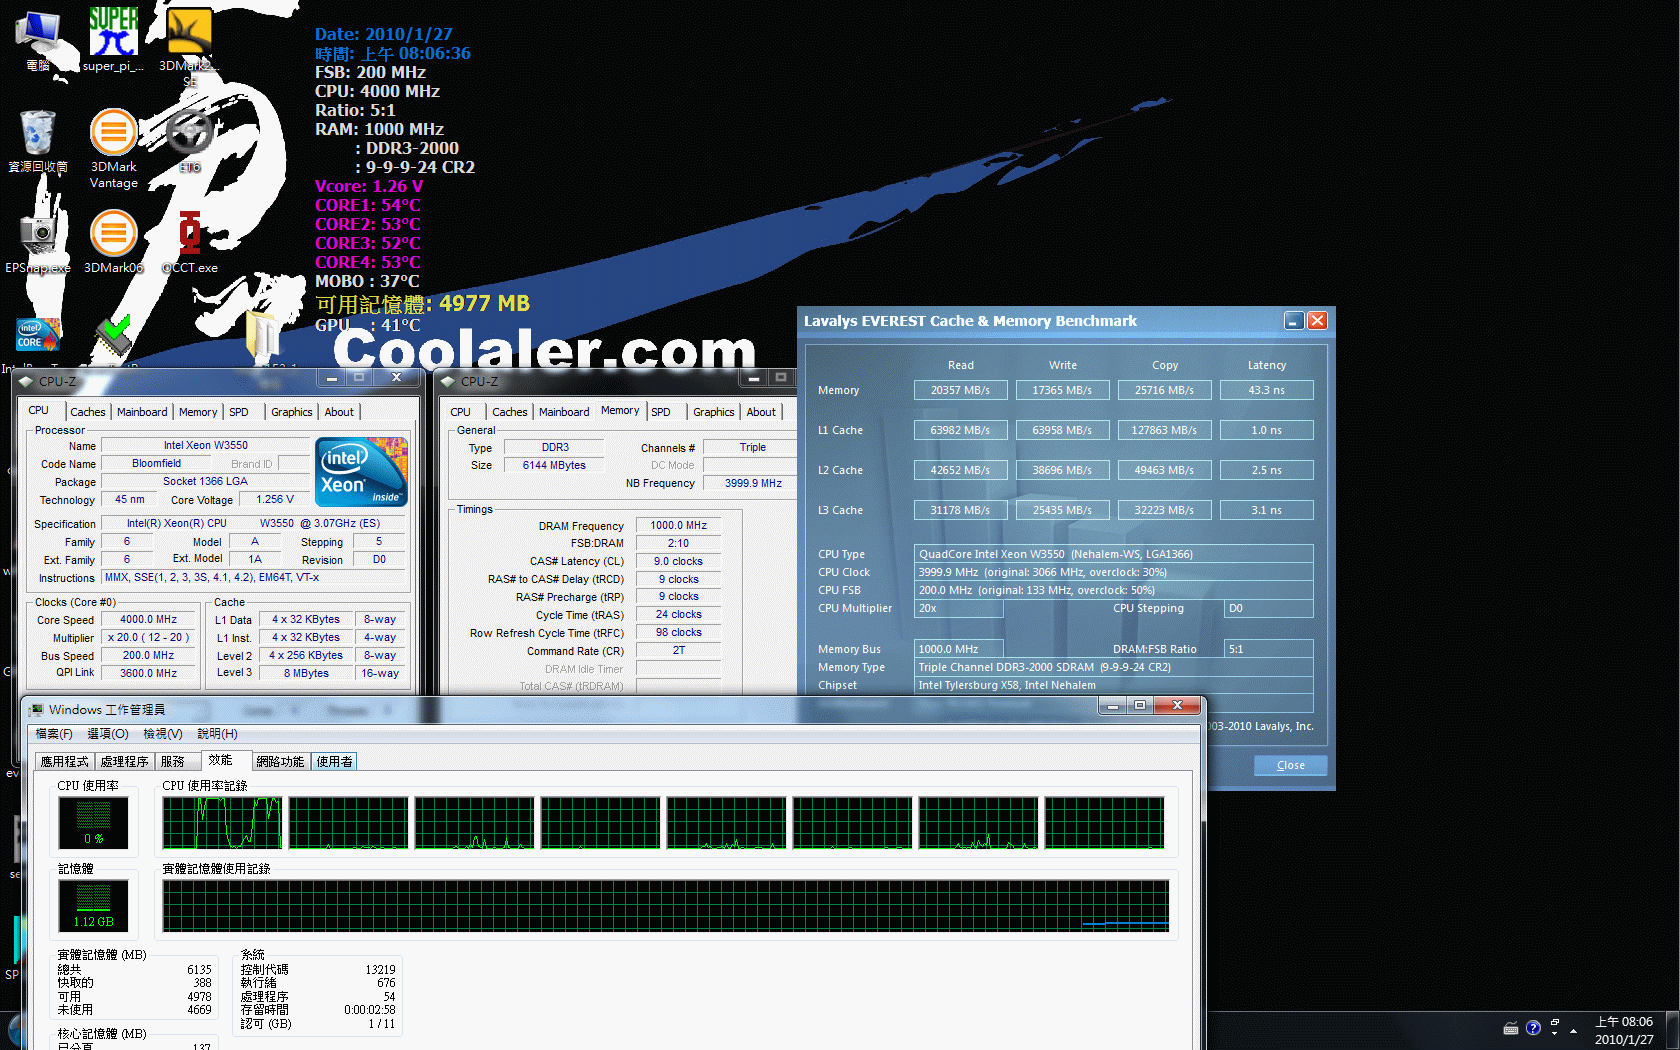Open the steering wheel game shortcut

pyautogui.click(x=190, y=140)
